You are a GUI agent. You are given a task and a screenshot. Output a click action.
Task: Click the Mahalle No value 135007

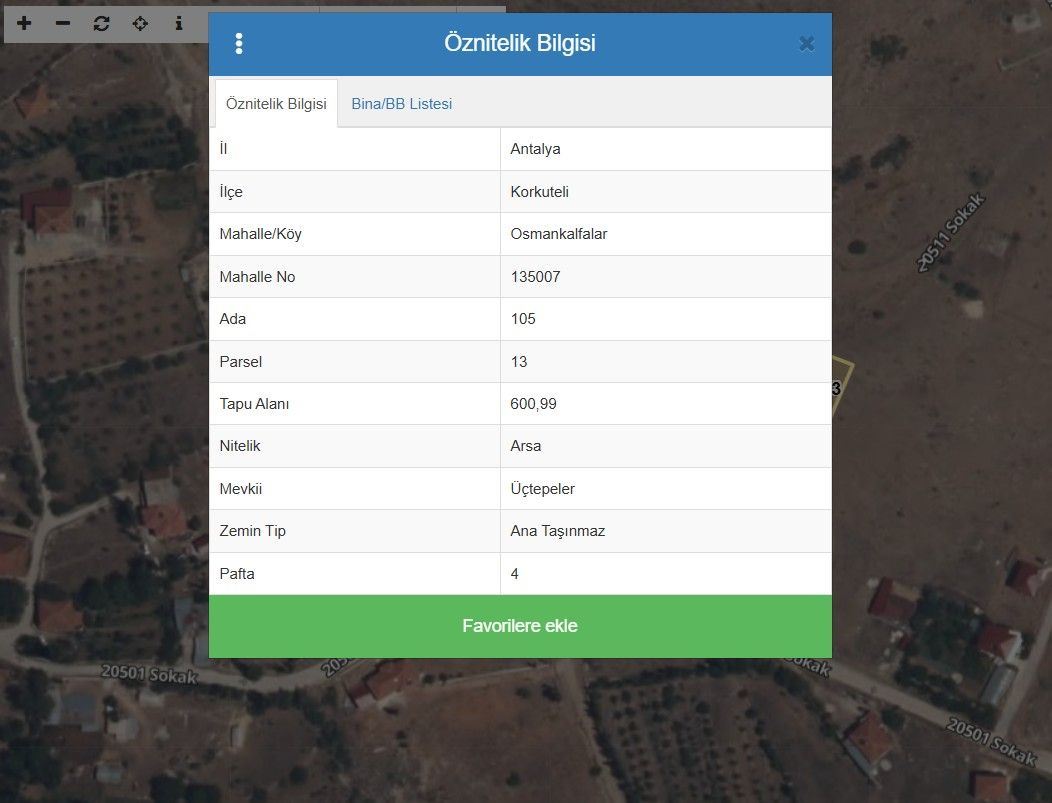point(535,277)
